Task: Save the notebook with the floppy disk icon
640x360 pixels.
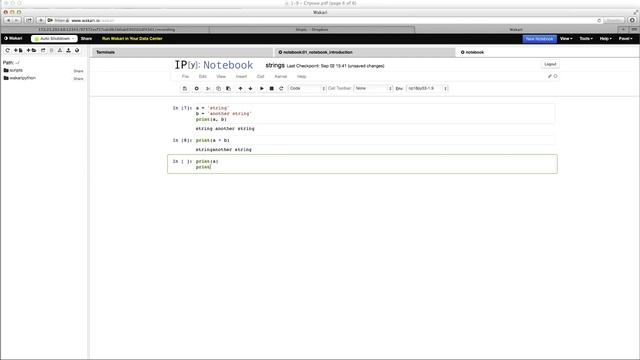Action: [185, 89]
